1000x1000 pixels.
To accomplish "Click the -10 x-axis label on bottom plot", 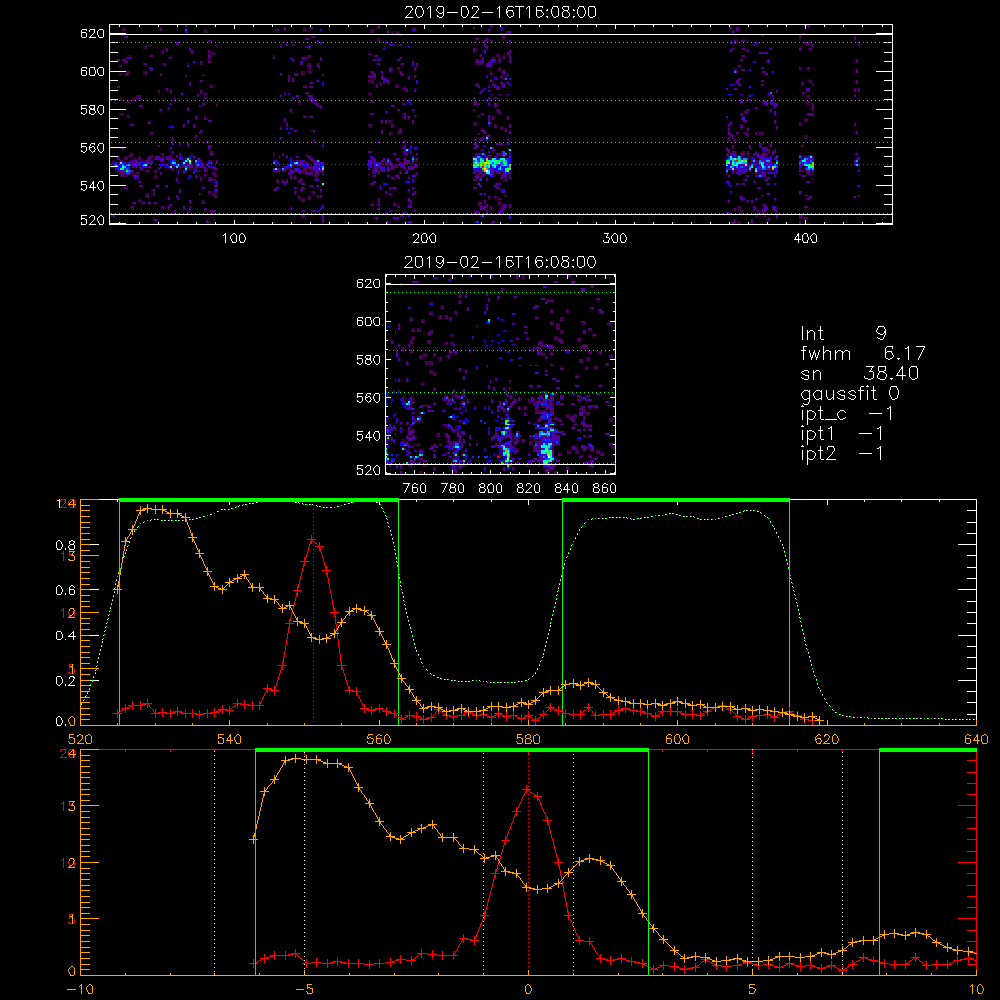I will (x=80, y=989).
